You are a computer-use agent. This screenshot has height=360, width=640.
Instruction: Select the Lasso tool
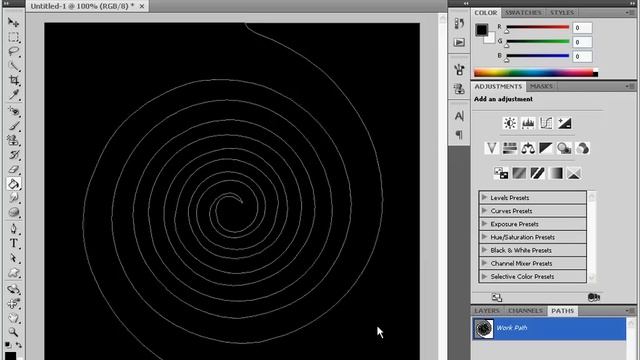(13, 51)
